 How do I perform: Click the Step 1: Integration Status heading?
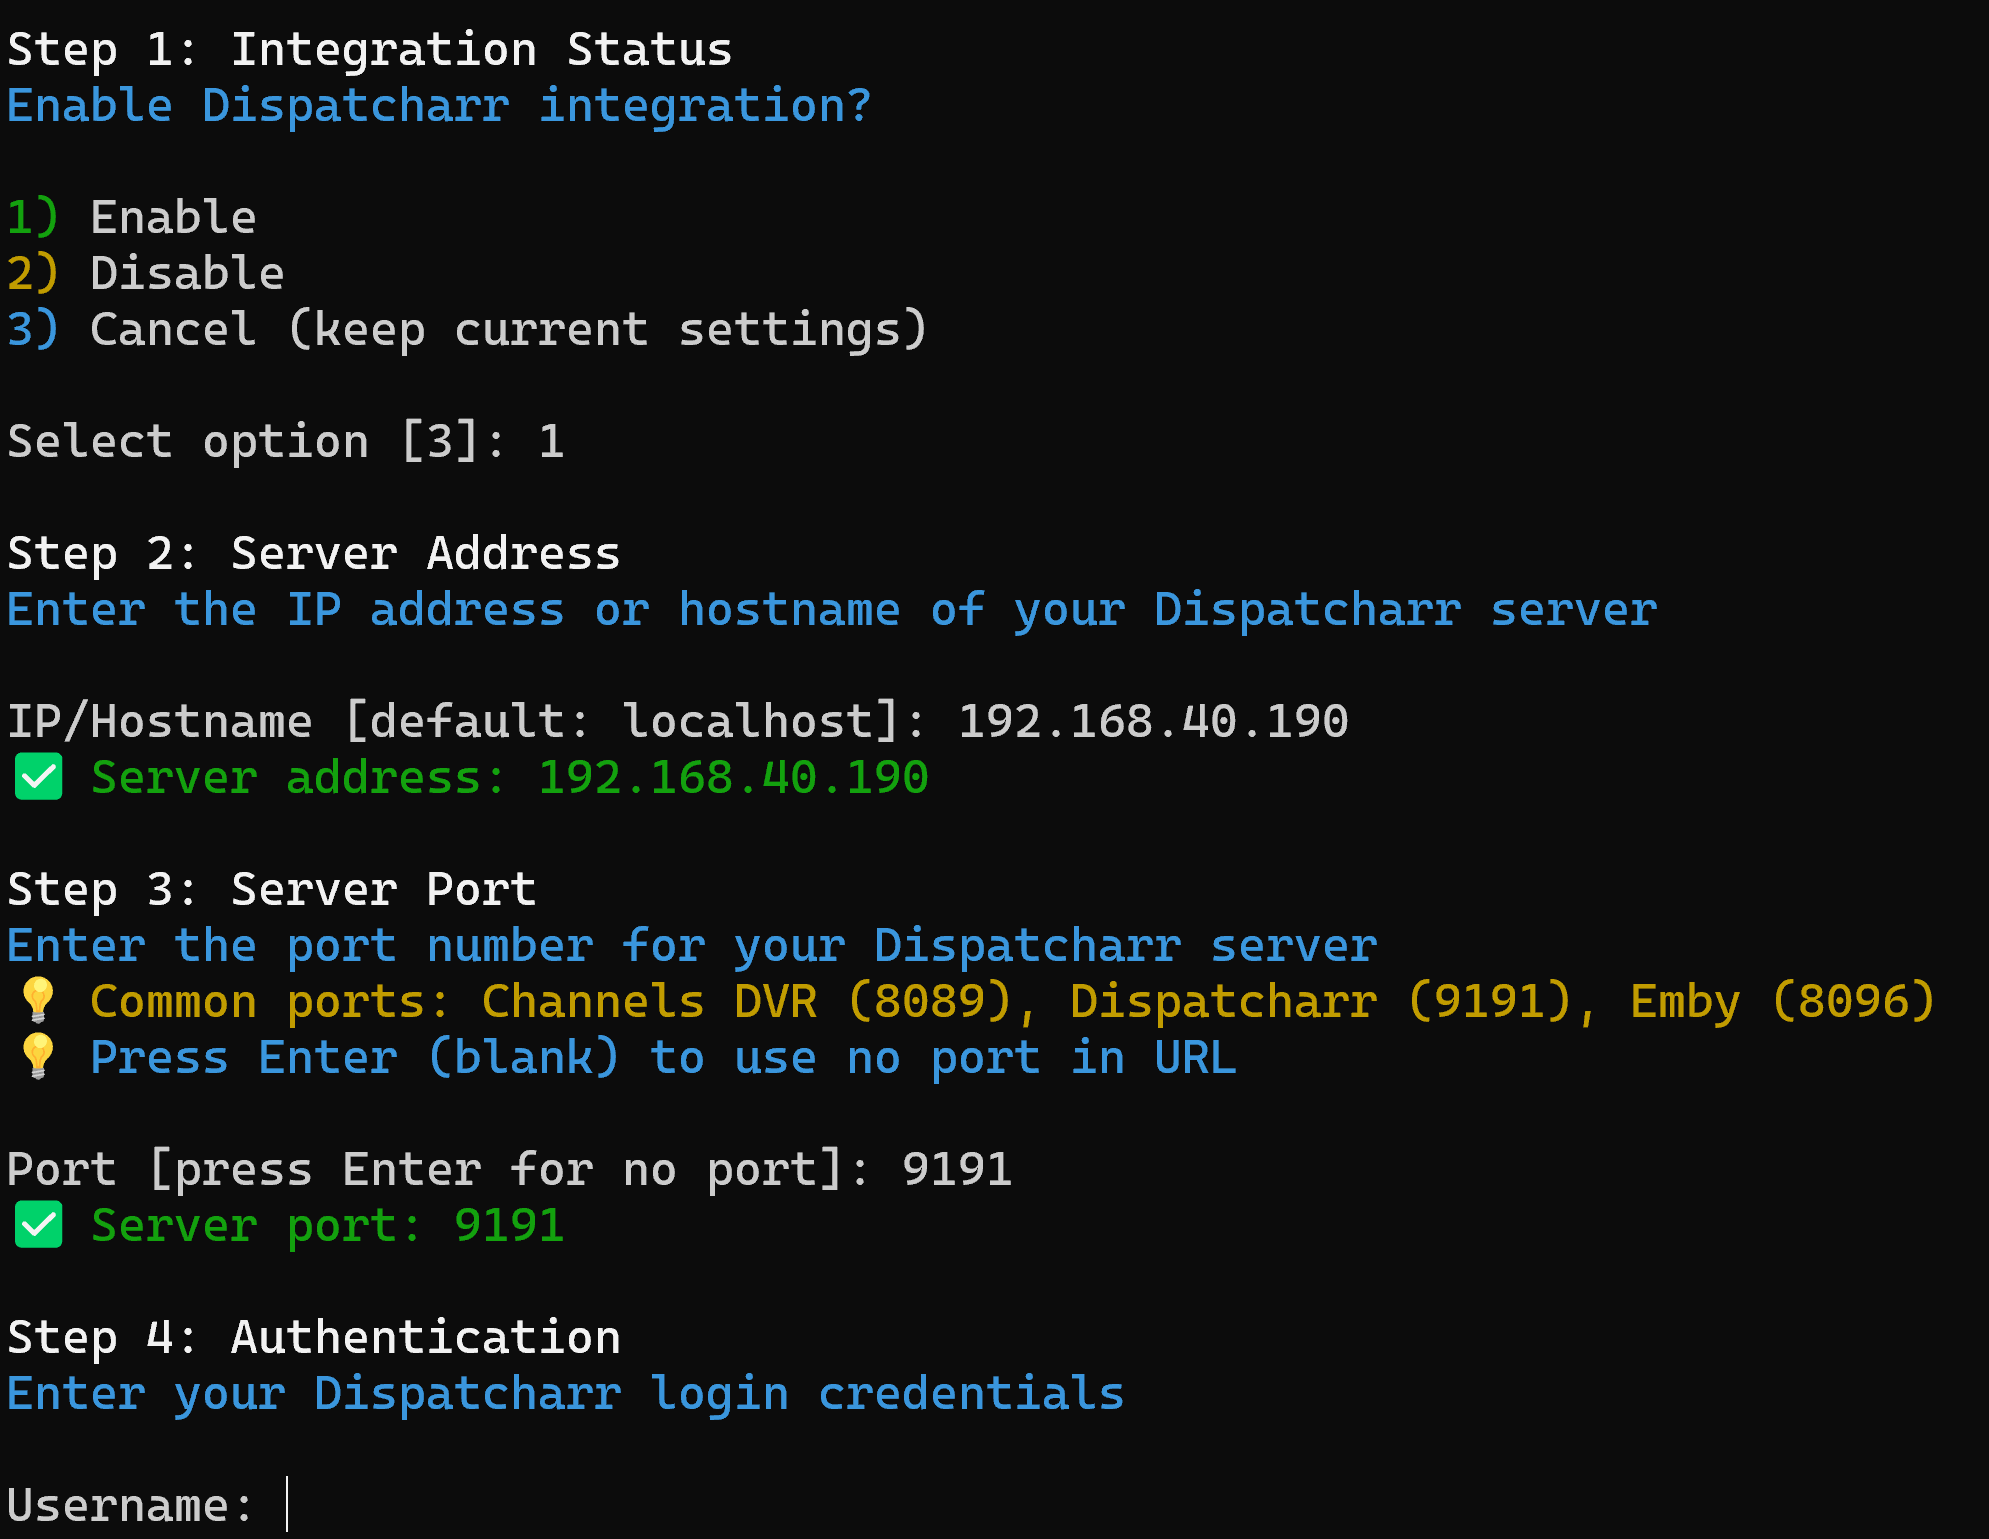coord(370,49)
